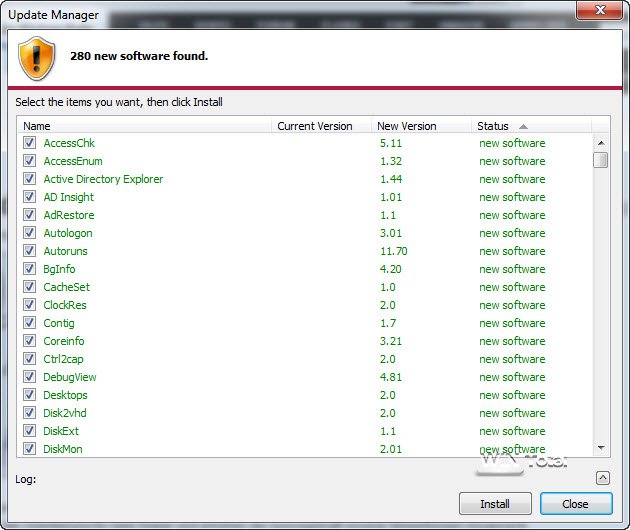Click "new software" status for AdRestore

click(x=512, y=215)
